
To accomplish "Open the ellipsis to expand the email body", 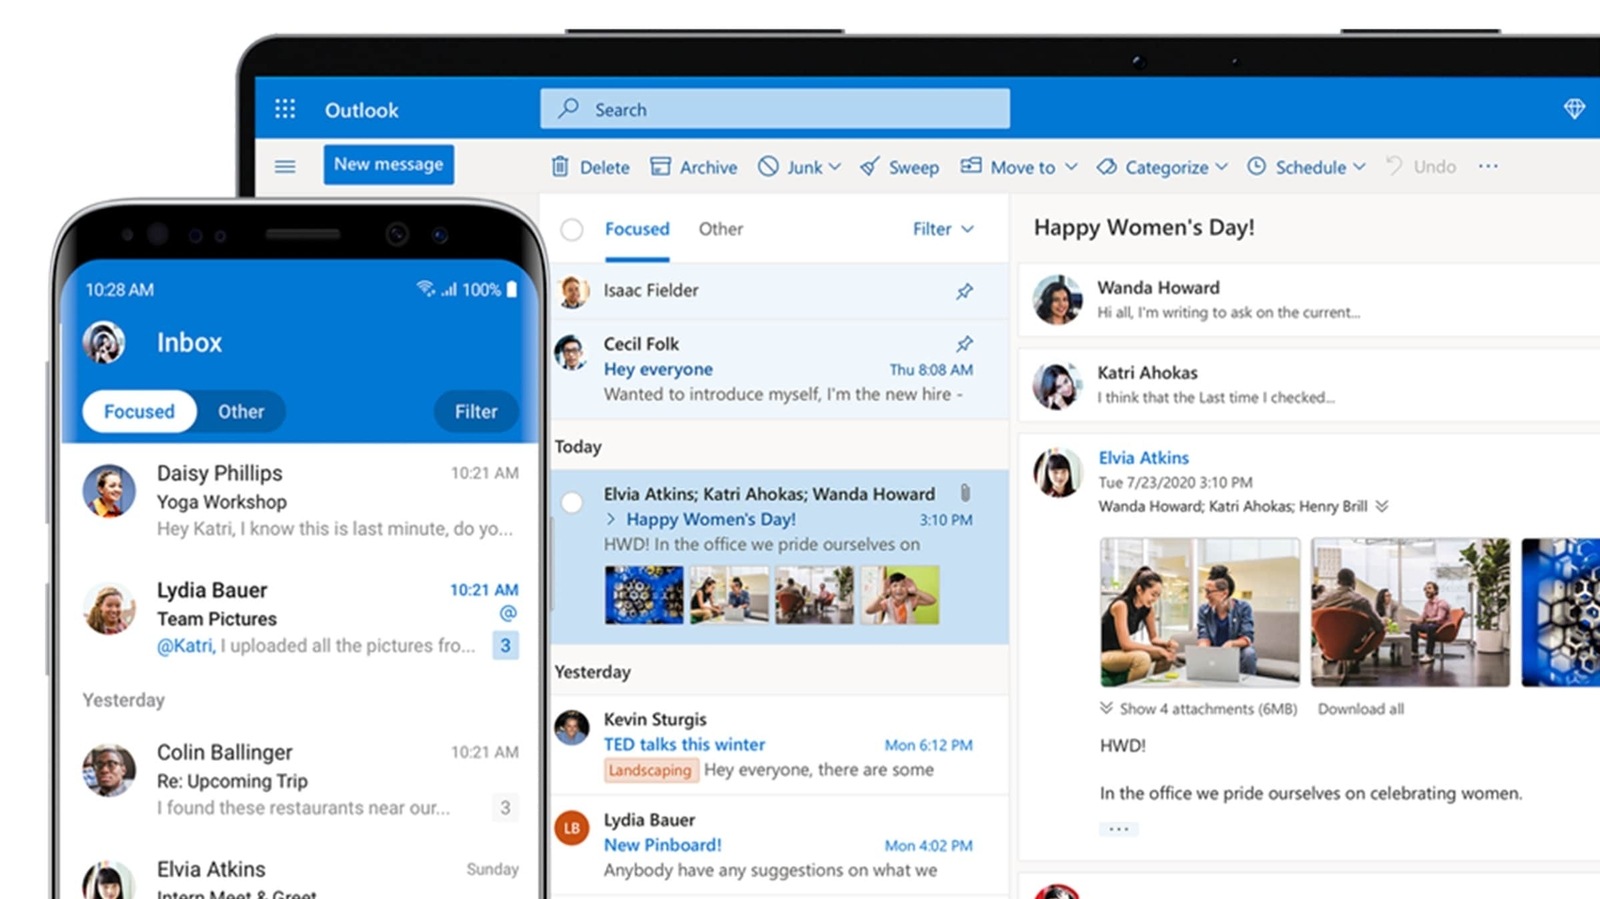I will 1118,829.
